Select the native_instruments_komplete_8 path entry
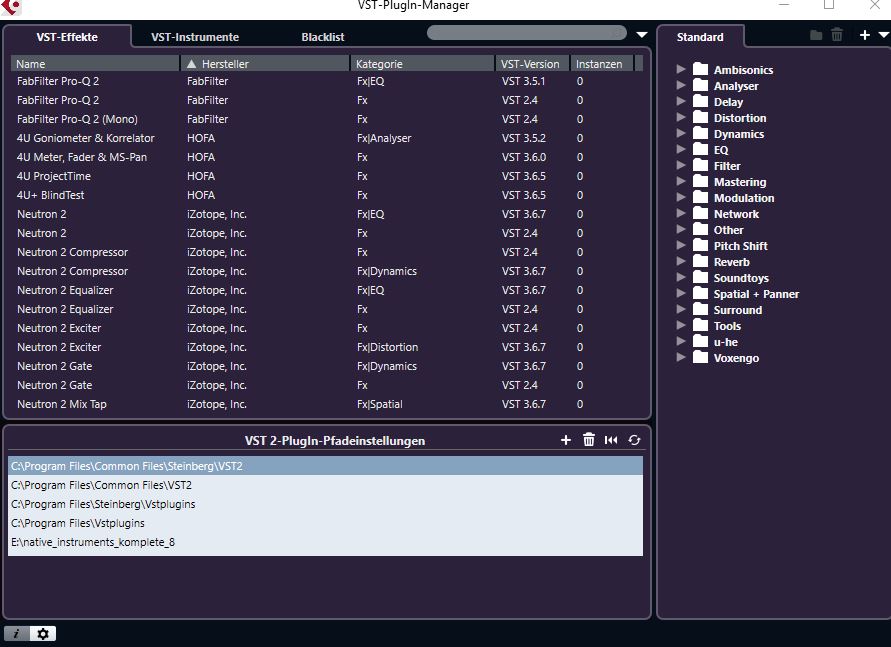The height and width of the screenshot is (647, 891). point(93,542)
